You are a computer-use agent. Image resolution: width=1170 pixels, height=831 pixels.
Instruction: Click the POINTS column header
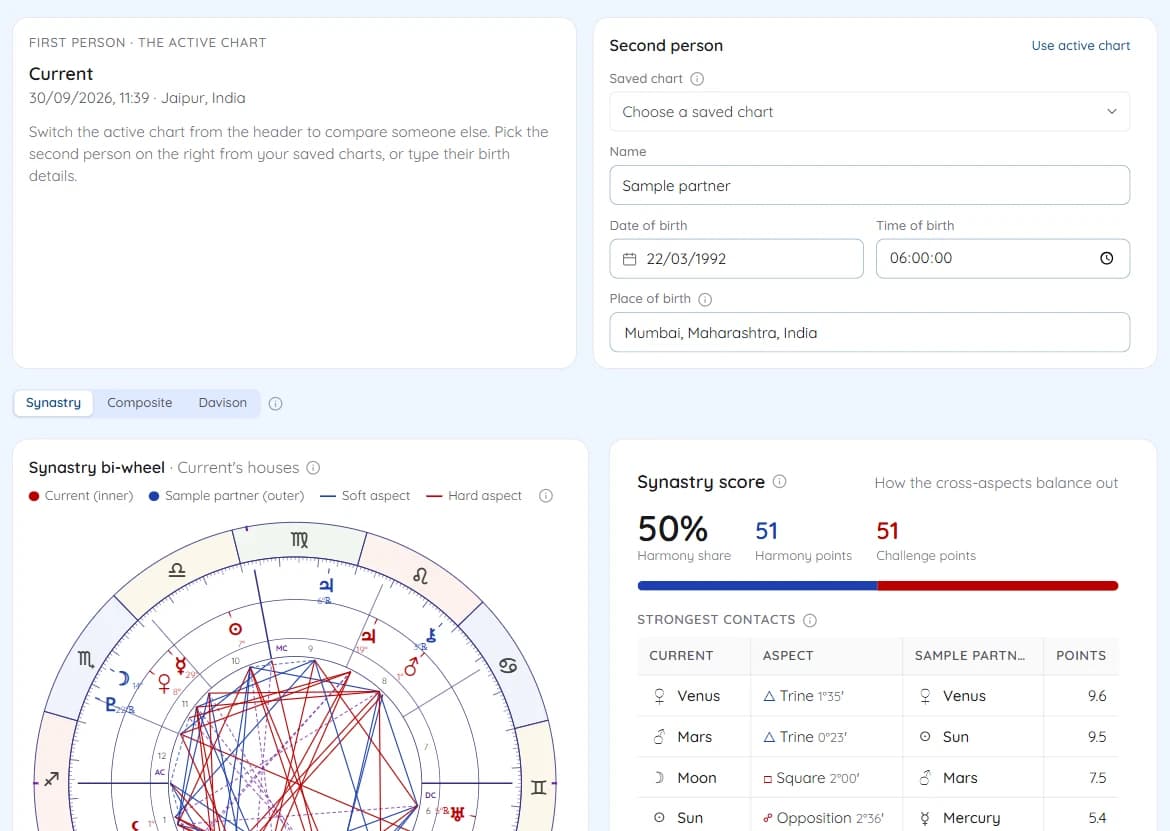click(1080, 656)
